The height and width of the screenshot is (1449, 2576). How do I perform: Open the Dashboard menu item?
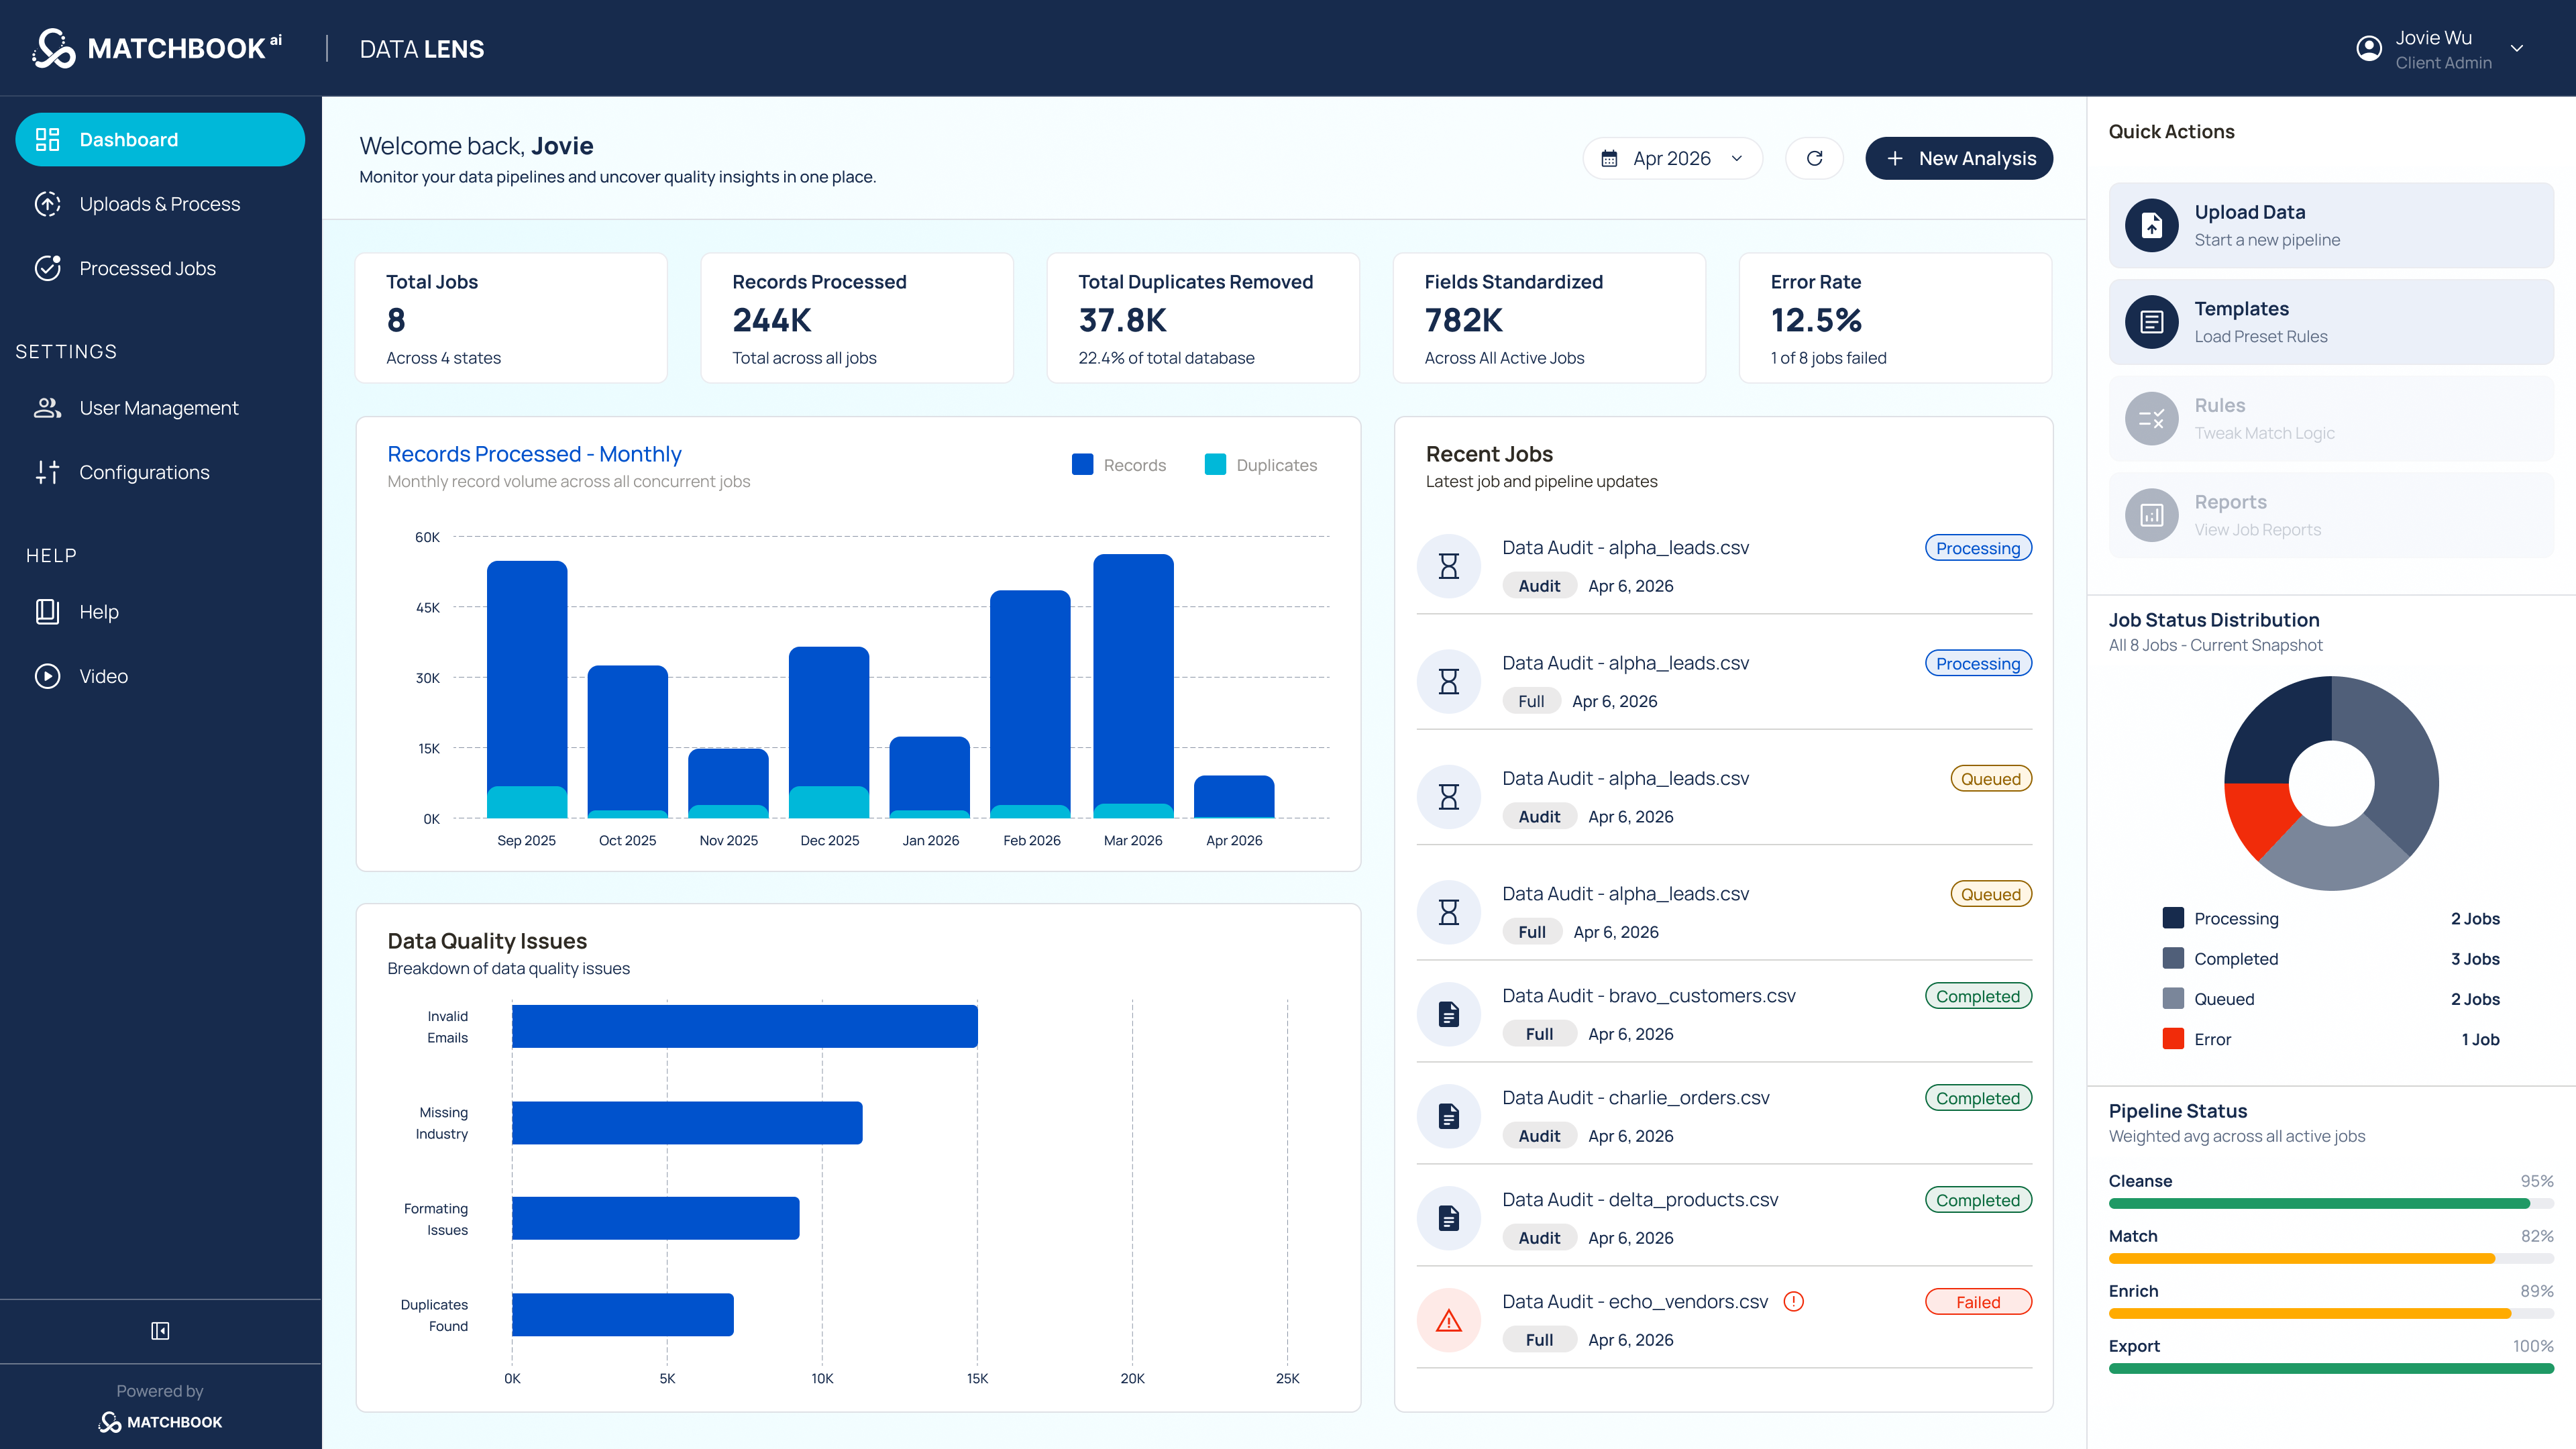coord(160,139)
